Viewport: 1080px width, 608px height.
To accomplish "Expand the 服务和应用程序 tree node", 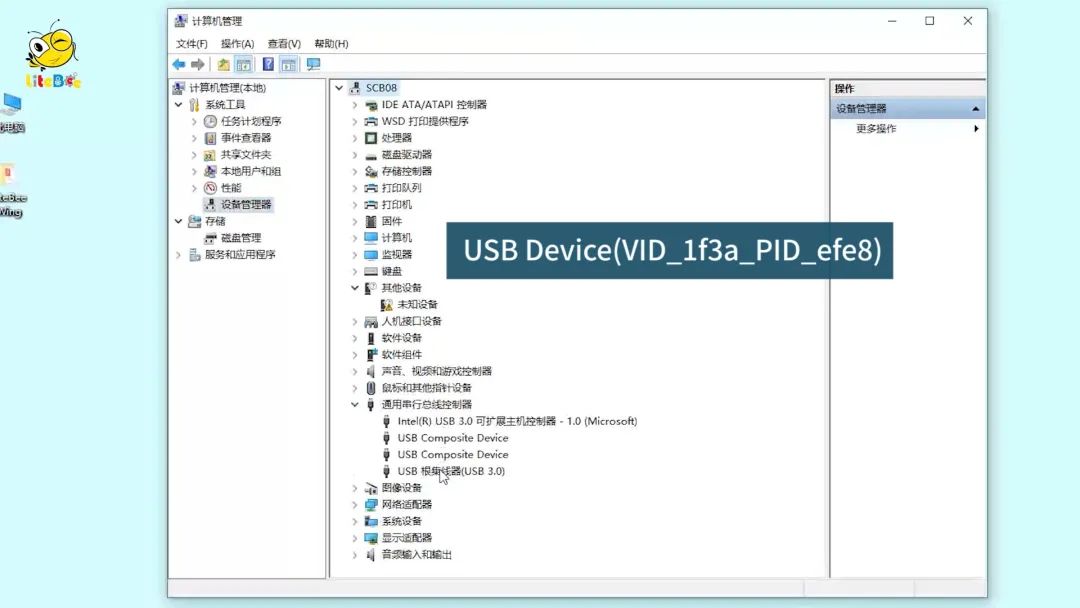I will (x=179, y=255).
